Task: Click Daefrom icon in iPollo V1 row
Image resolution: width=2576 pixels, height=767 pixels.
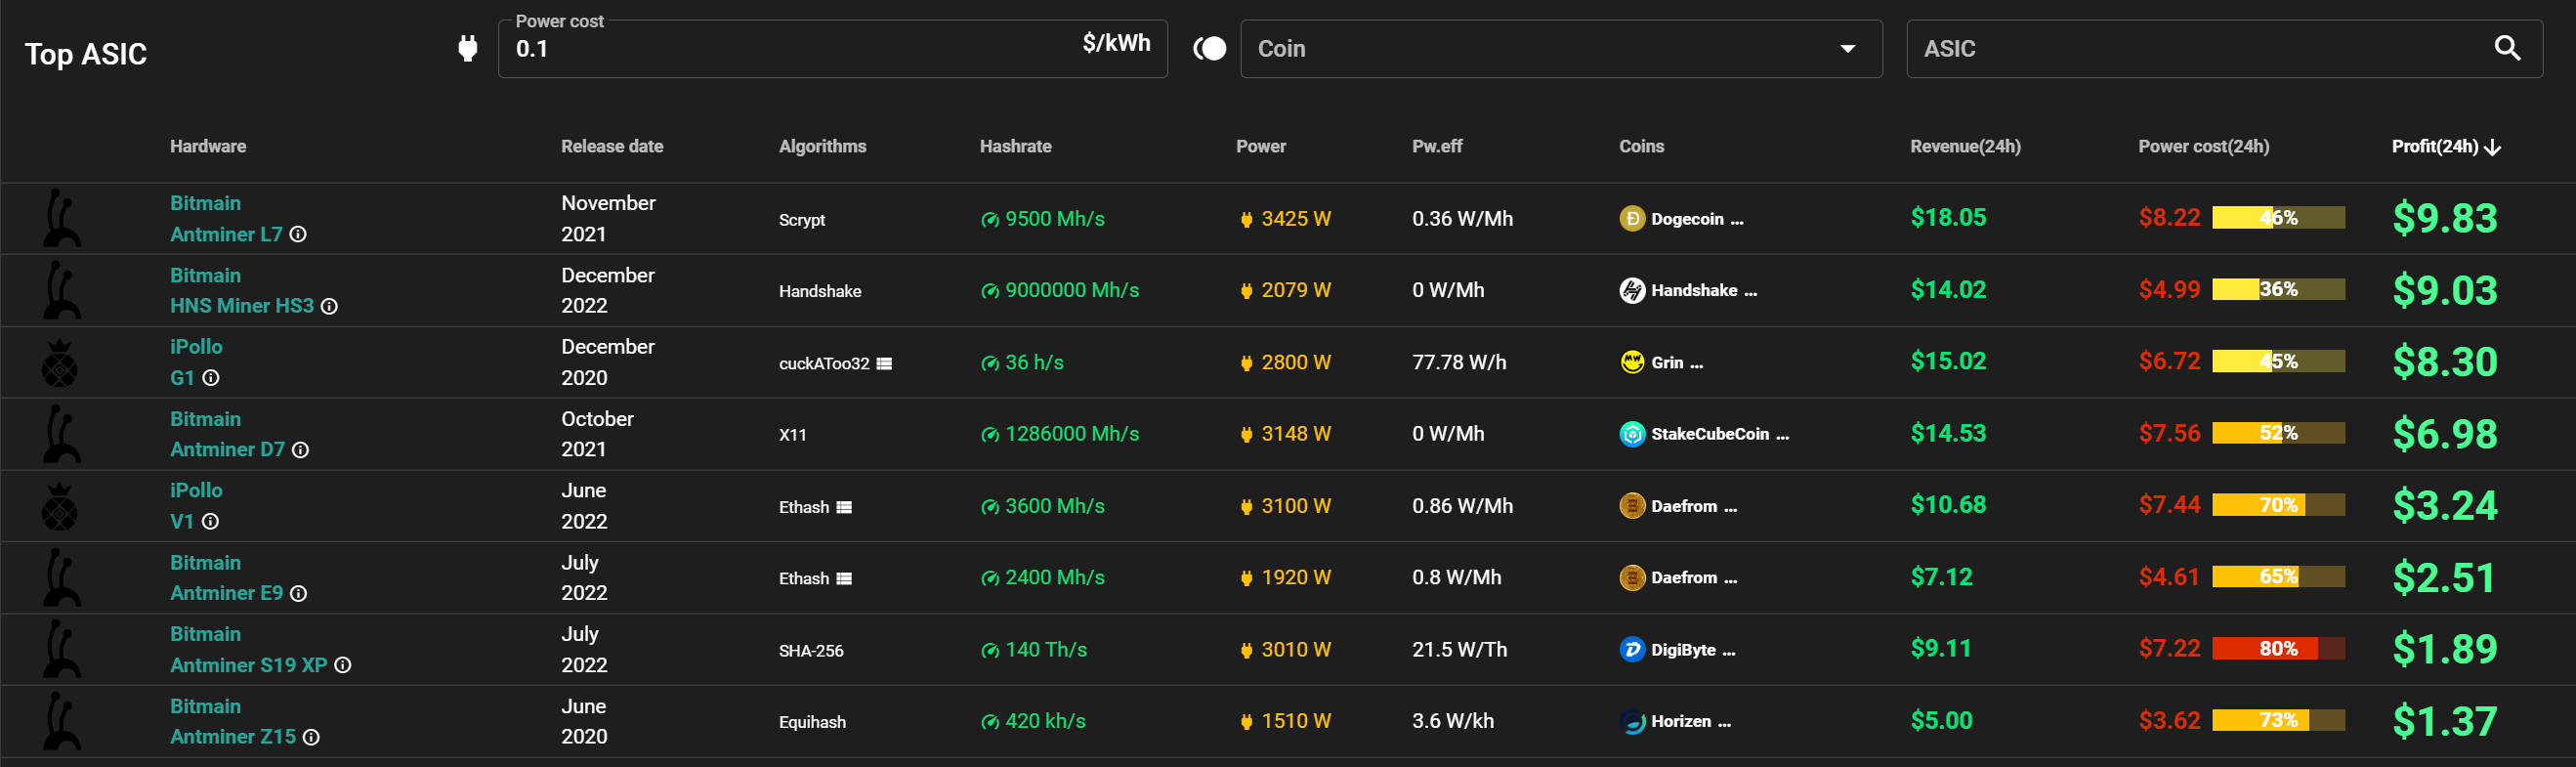Action: point(1632,506)
